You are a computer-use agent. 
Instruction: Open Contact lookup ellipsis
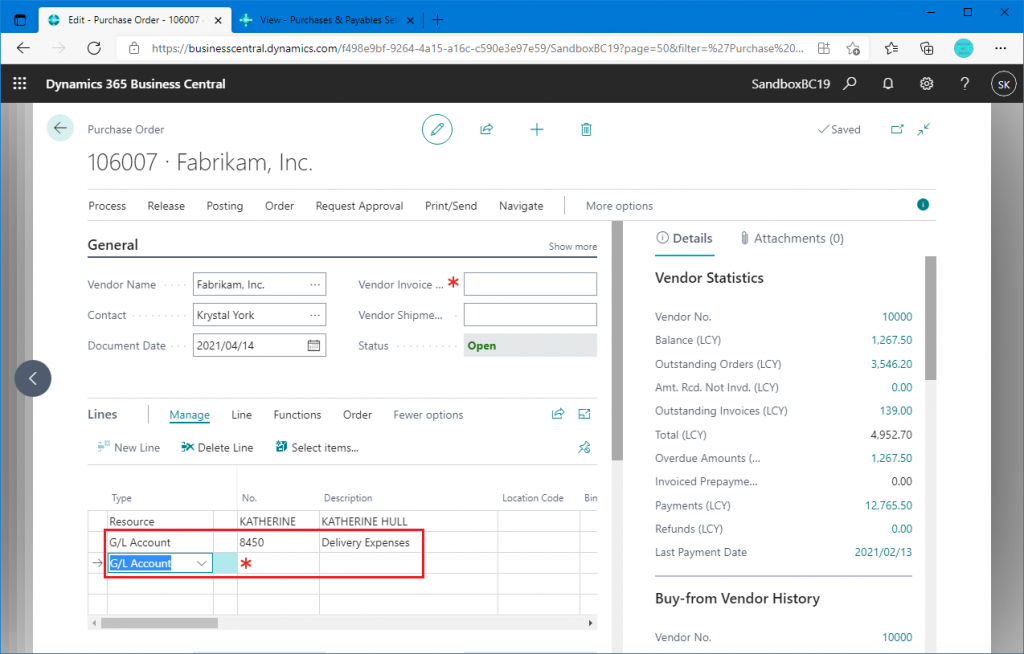315,315
